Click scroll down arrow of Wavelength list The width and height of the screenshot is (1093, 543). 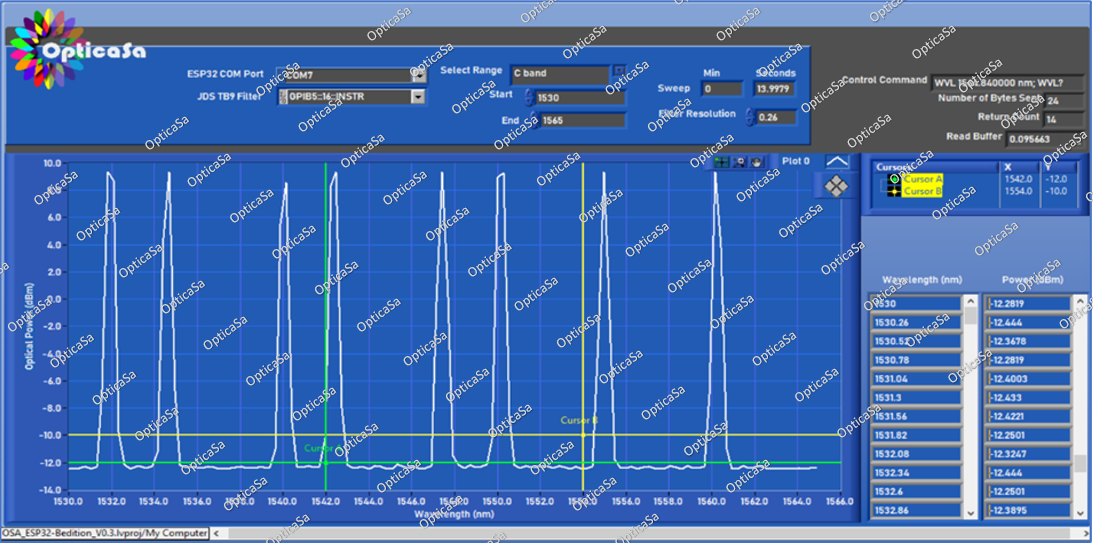point(970,512)
